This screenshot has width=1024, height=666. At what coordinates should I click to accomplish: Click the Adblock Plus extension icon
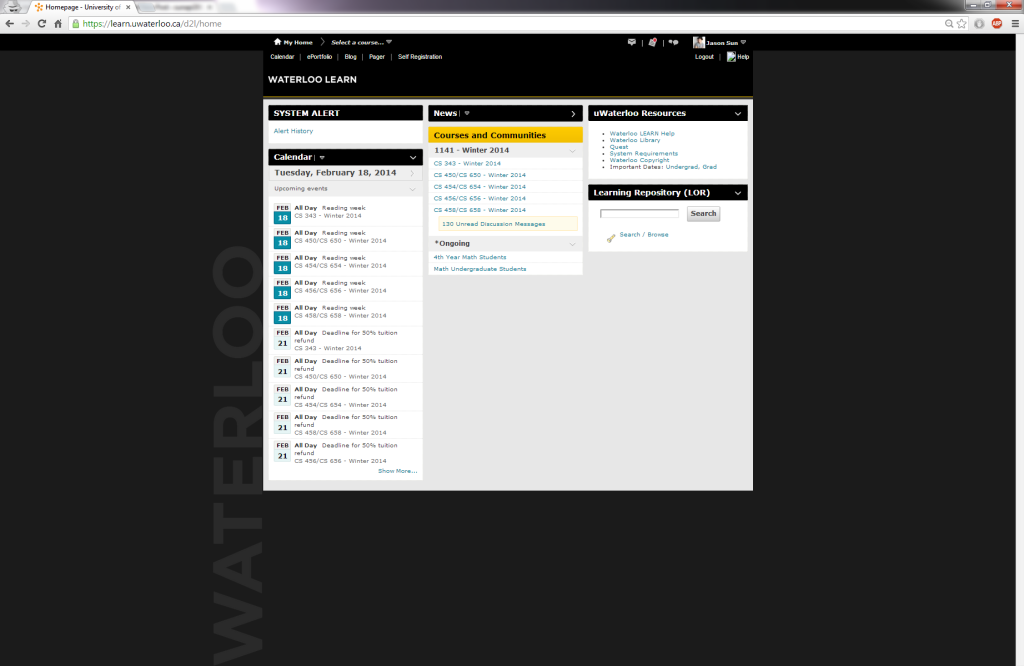(x=997, y=23)
